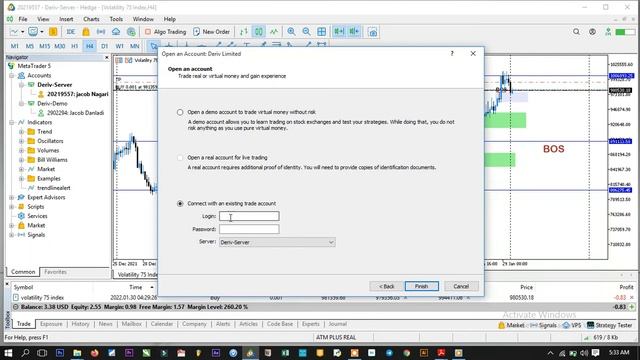The image size is (640, 360).
Task: Select the D1 timeframe
Action: point(104,46)
